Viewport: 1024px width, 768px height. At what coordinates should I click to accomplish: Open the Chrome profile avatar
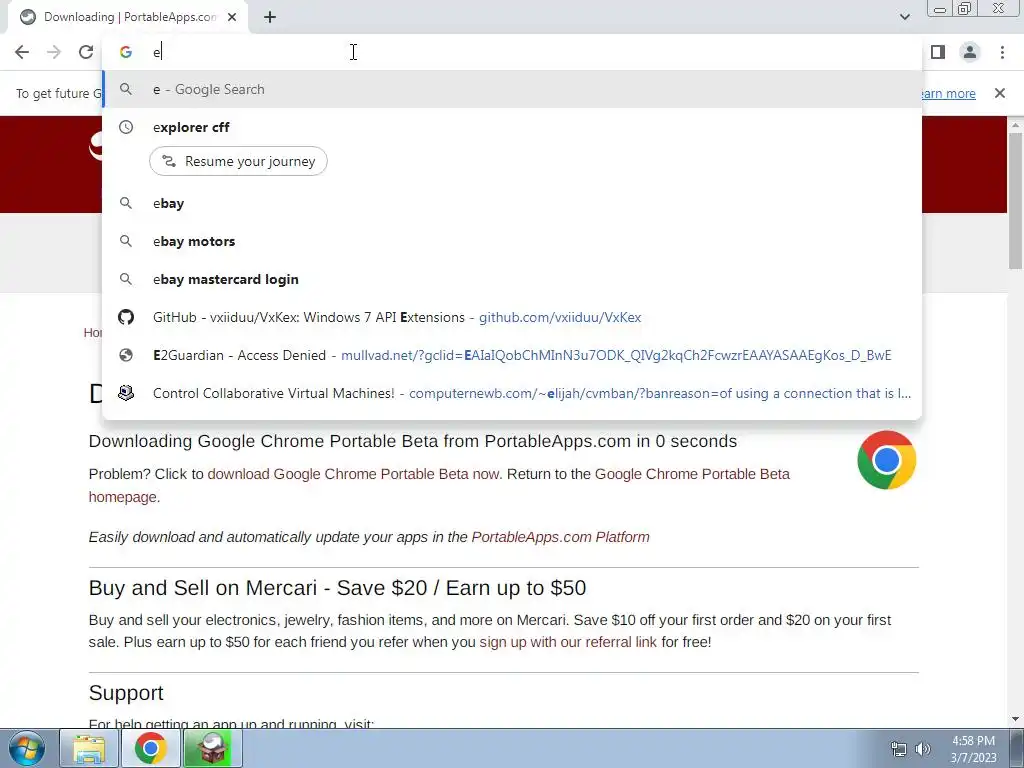970,52
